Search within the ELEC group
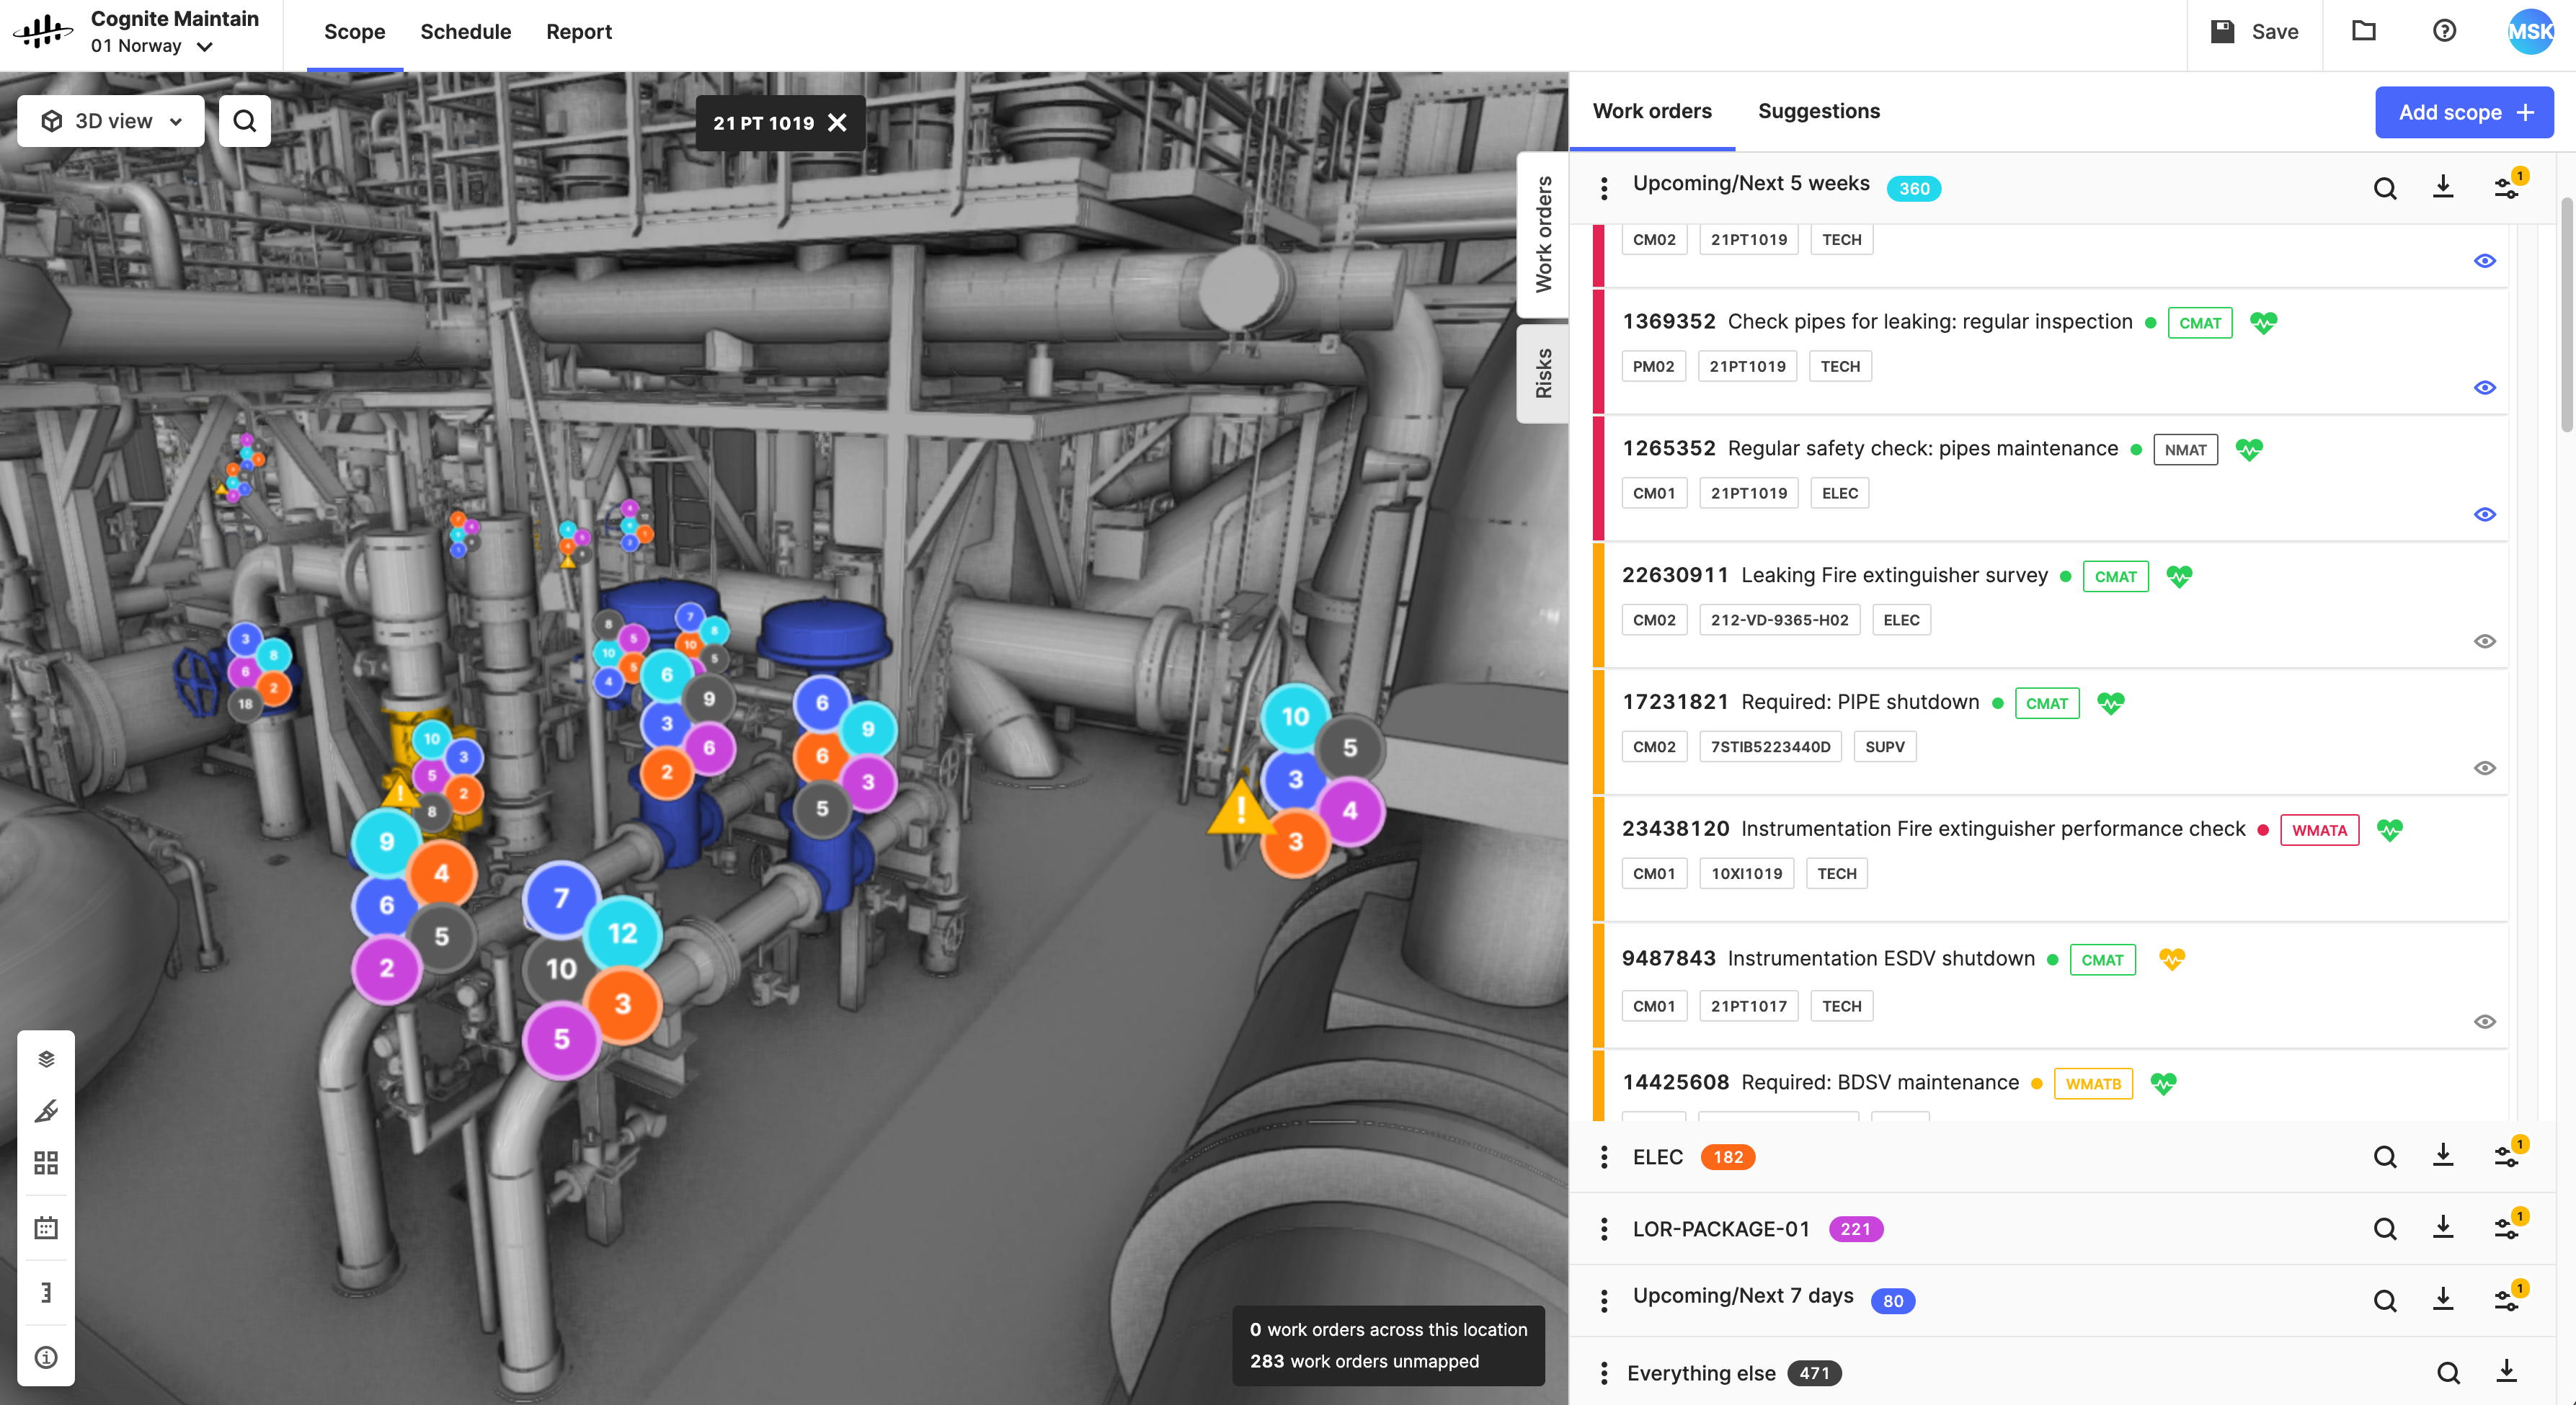The height and width of the screenshot is (1405, 2576). [2385, 1157]
